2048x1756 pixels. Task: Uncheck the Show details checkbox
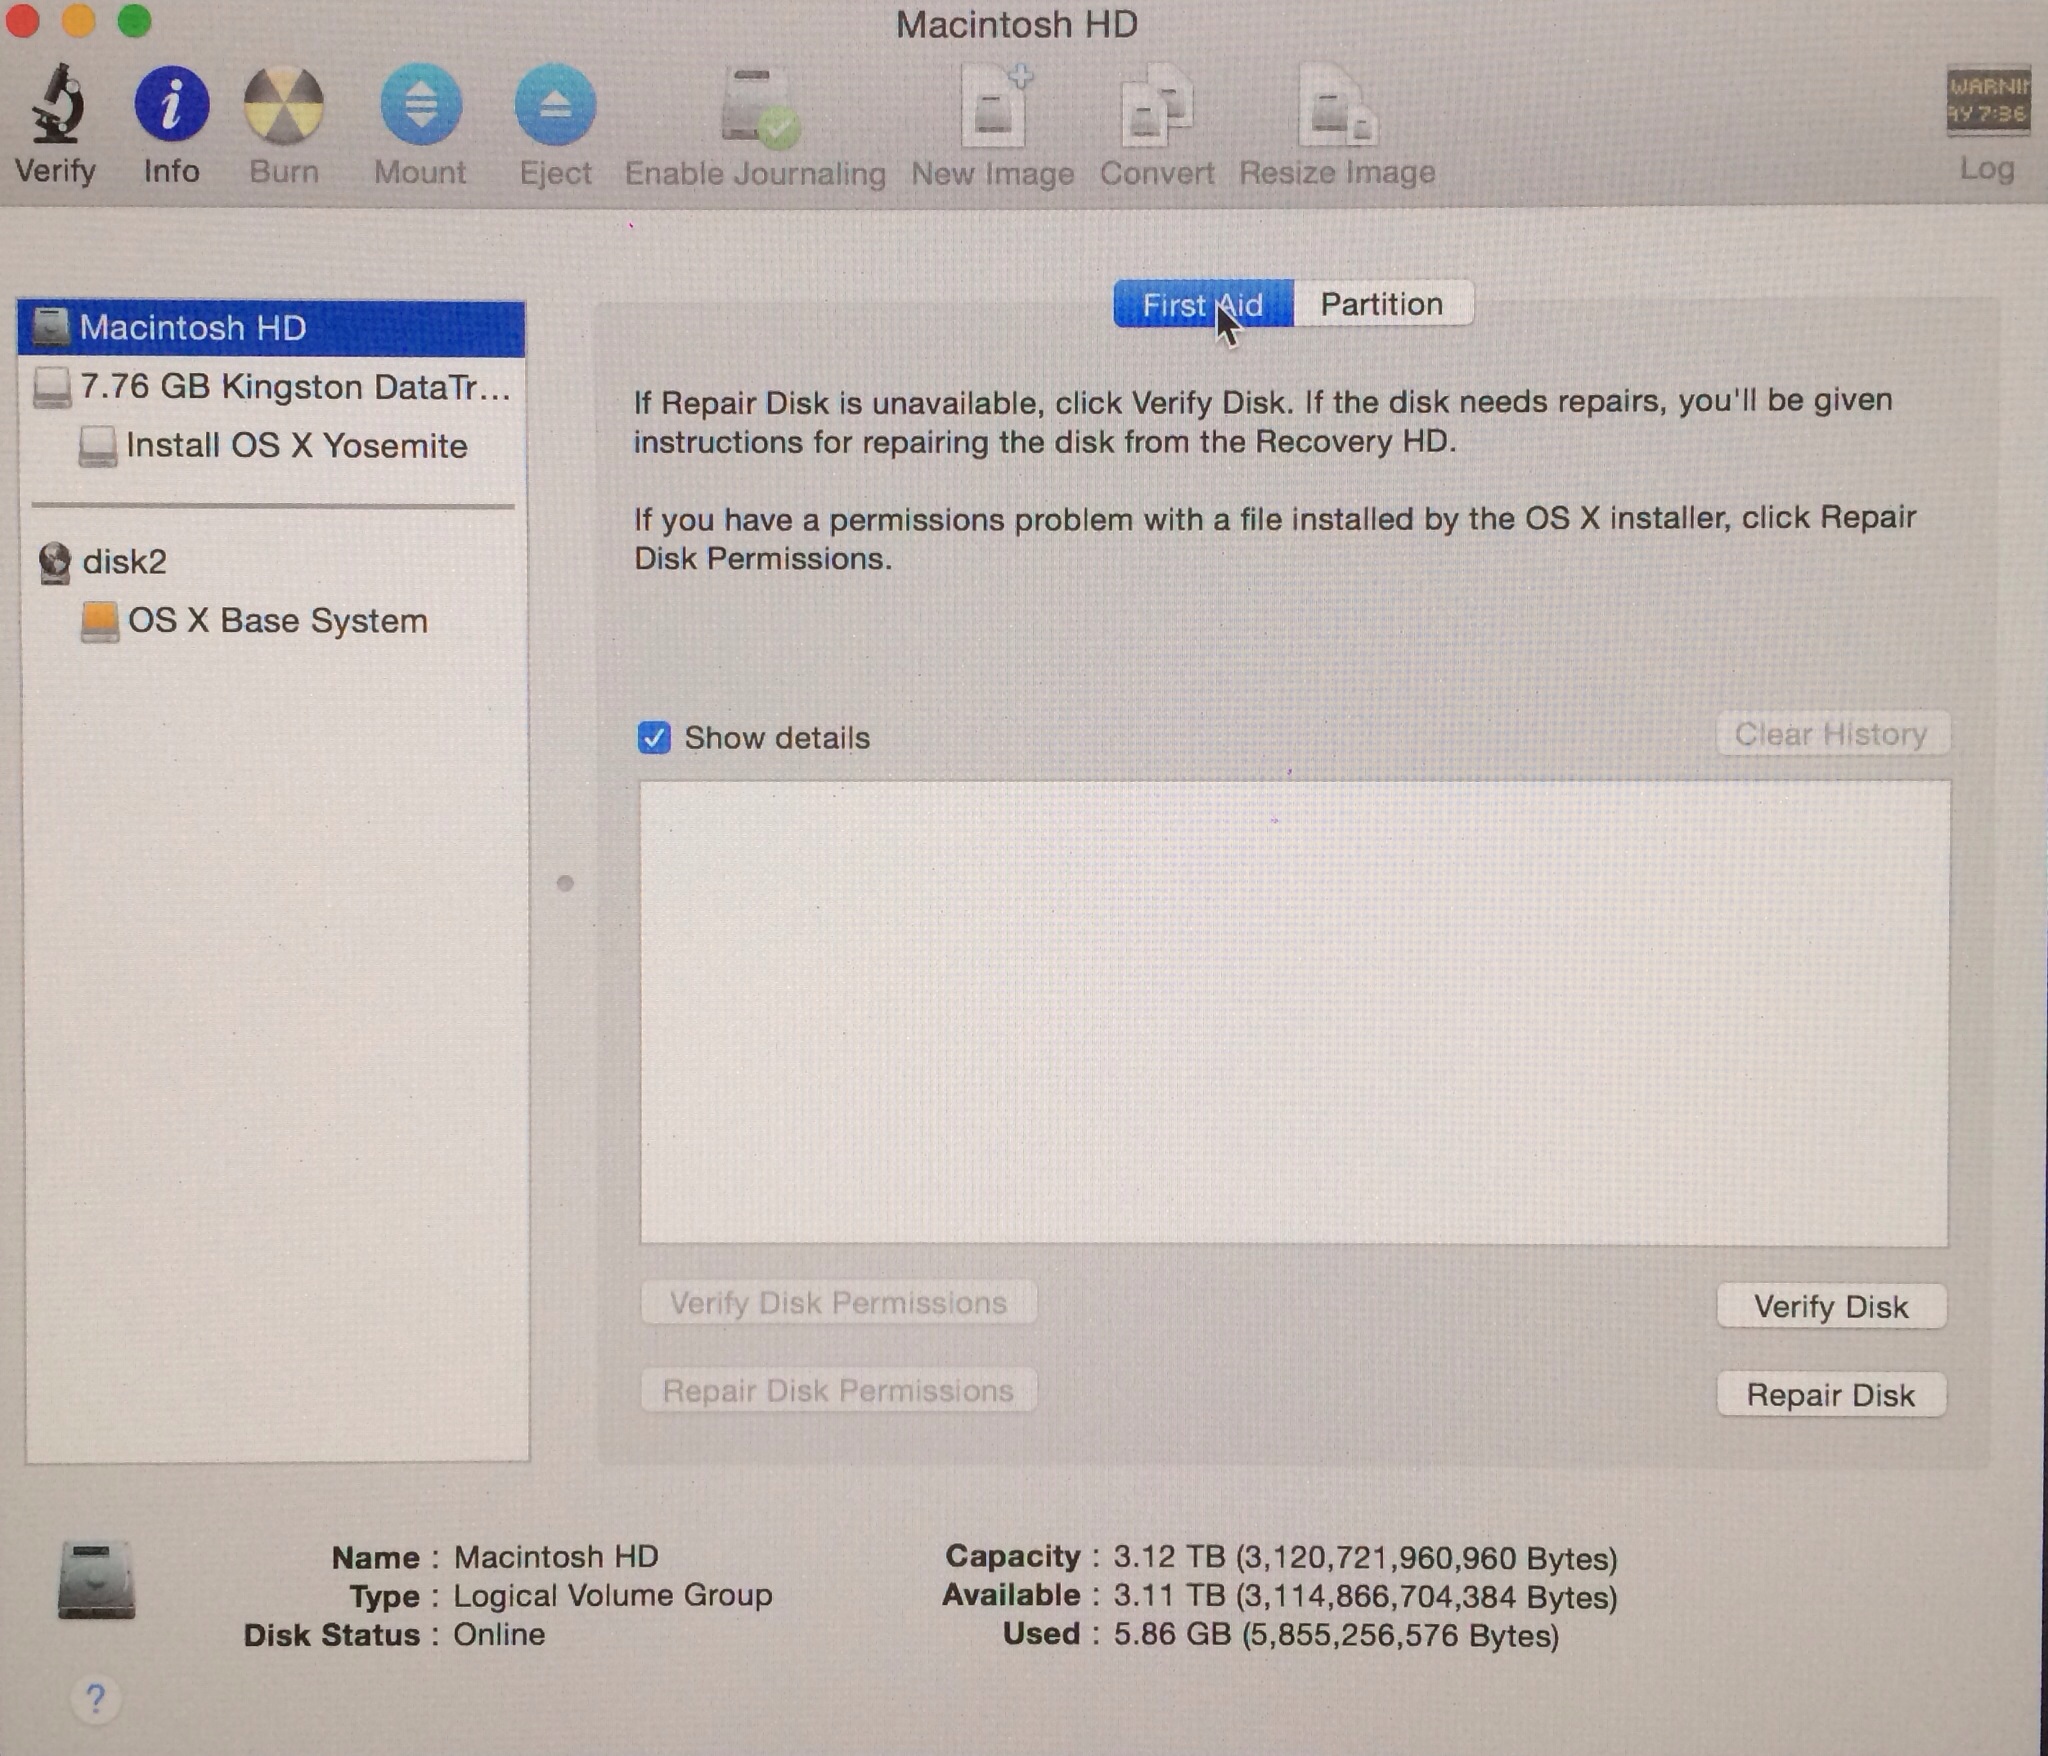654,738
